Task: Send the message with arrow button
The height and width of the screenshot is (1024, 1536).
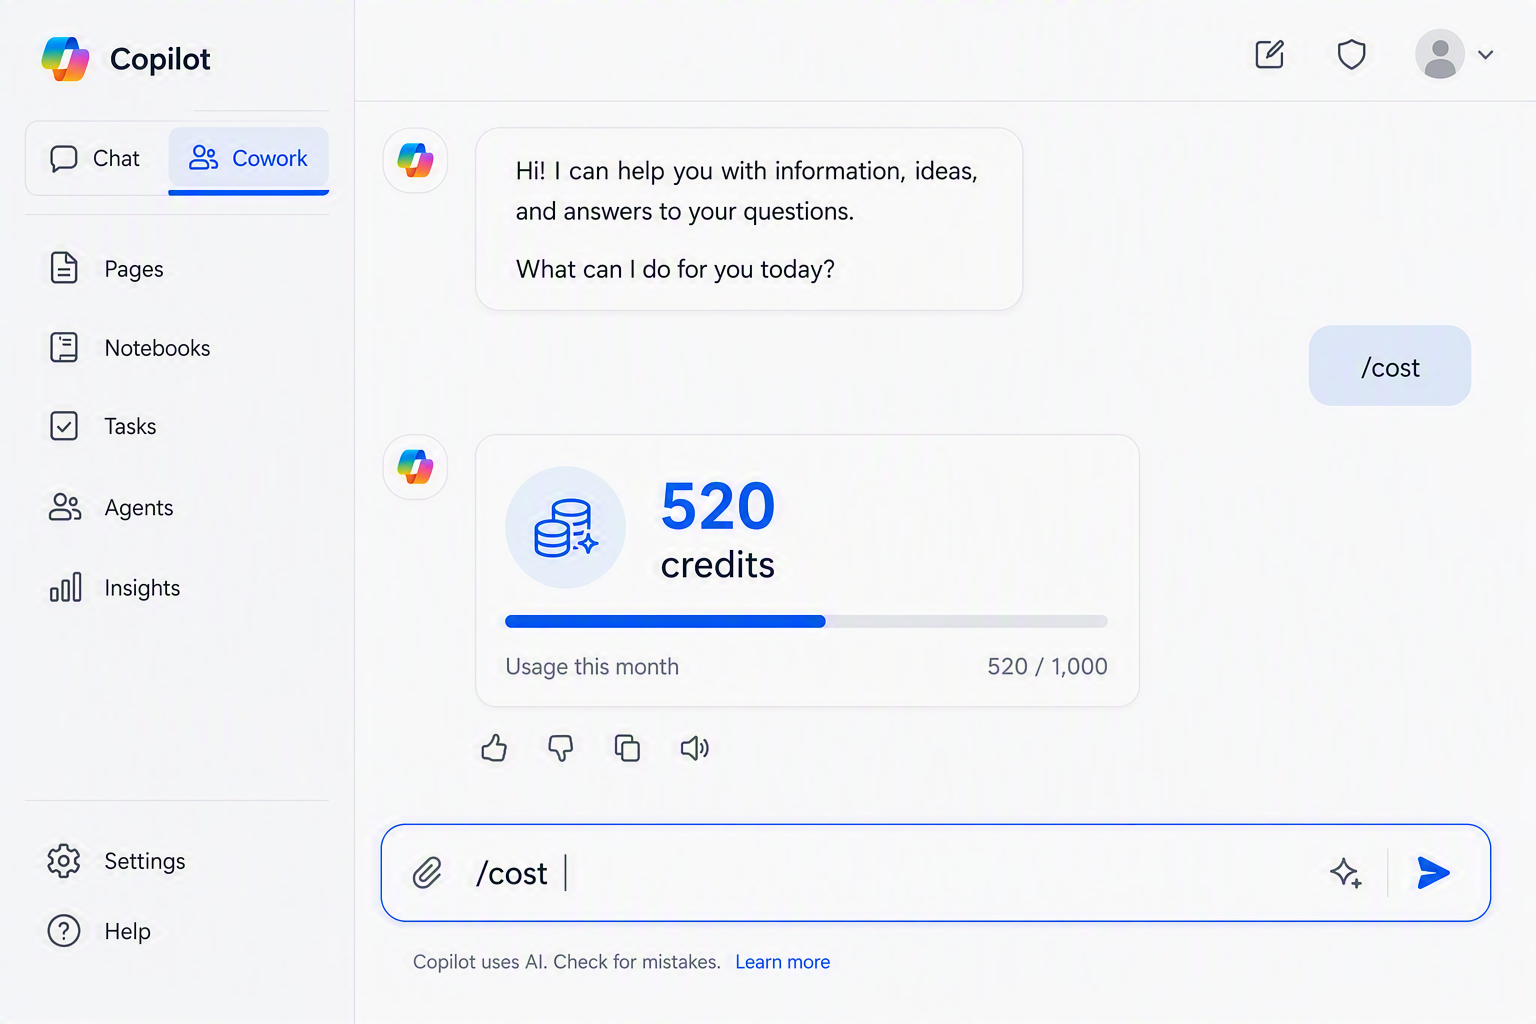Action: coord(1434,873)
